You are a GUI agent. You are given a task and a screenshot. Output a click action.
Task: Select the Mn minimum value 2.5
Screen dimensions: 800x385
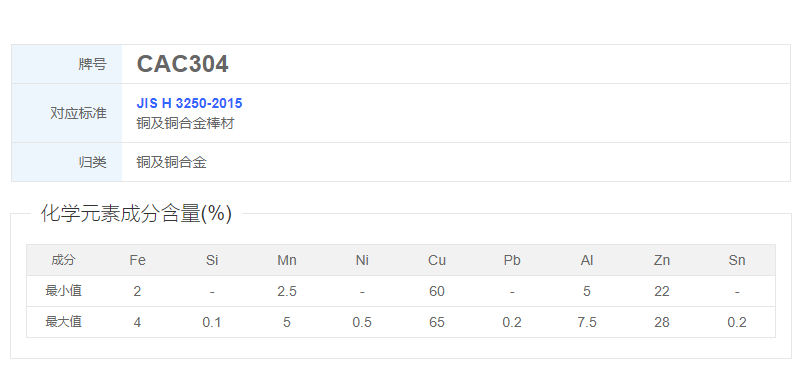point(287,292)
